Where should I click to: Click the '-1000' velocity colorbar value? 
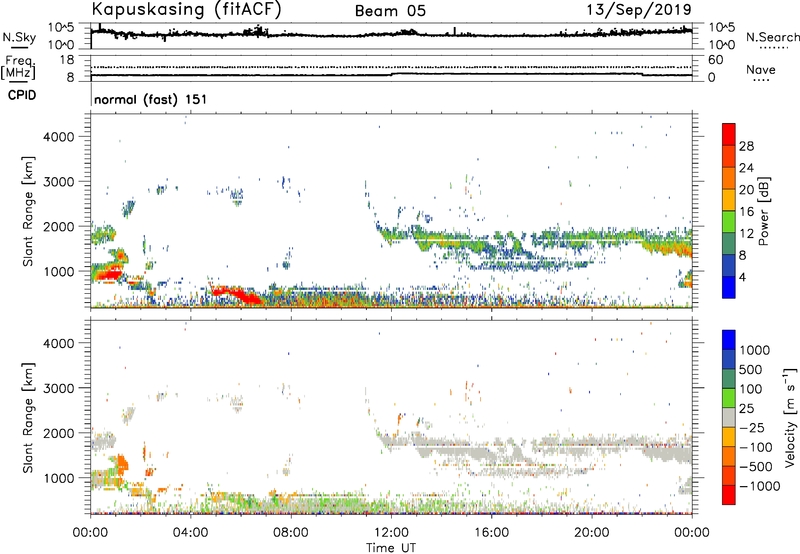pos(759,486)
